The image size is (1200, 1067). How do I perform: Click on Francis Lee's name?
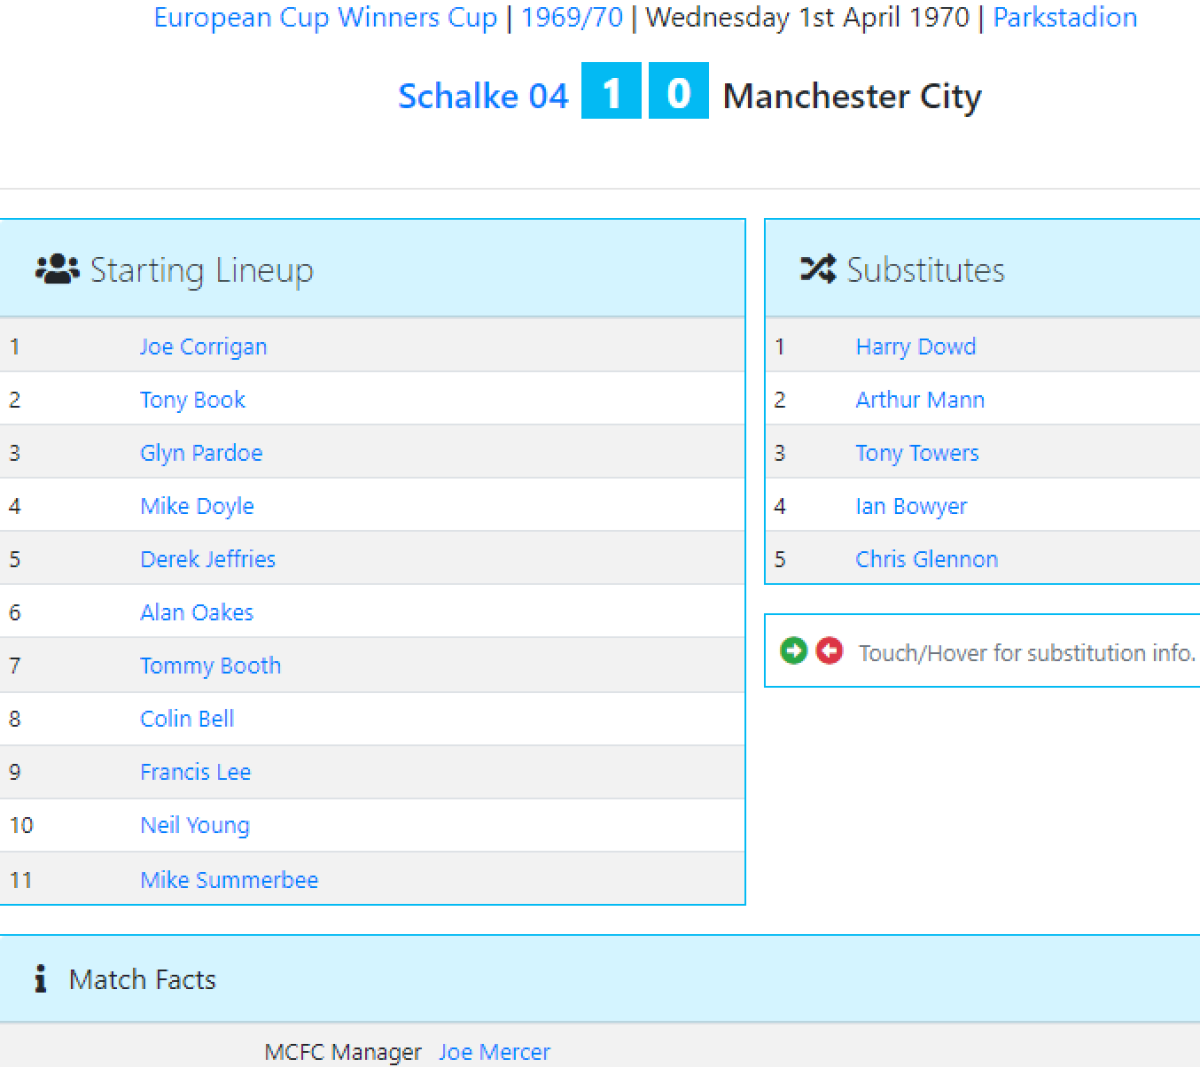pyautogui.click(x=195, y=772)
